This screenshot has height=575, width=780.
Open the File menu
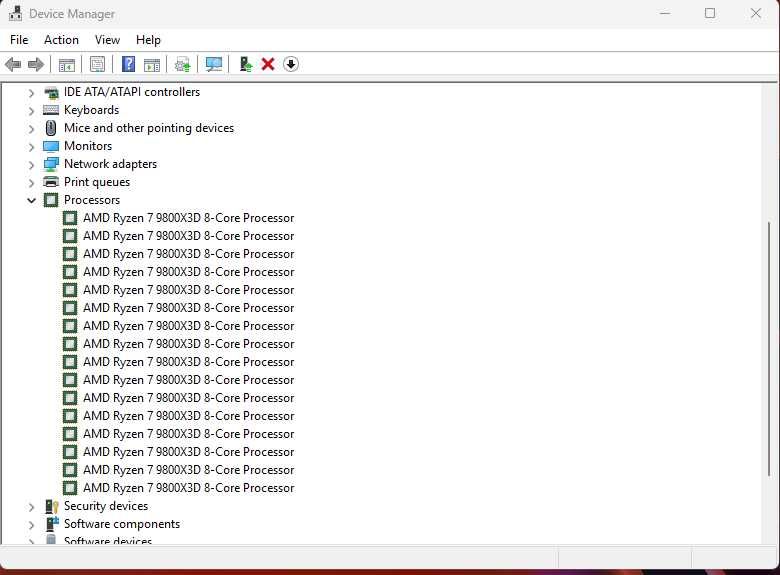pyautogui.click(x=19, y=40)
